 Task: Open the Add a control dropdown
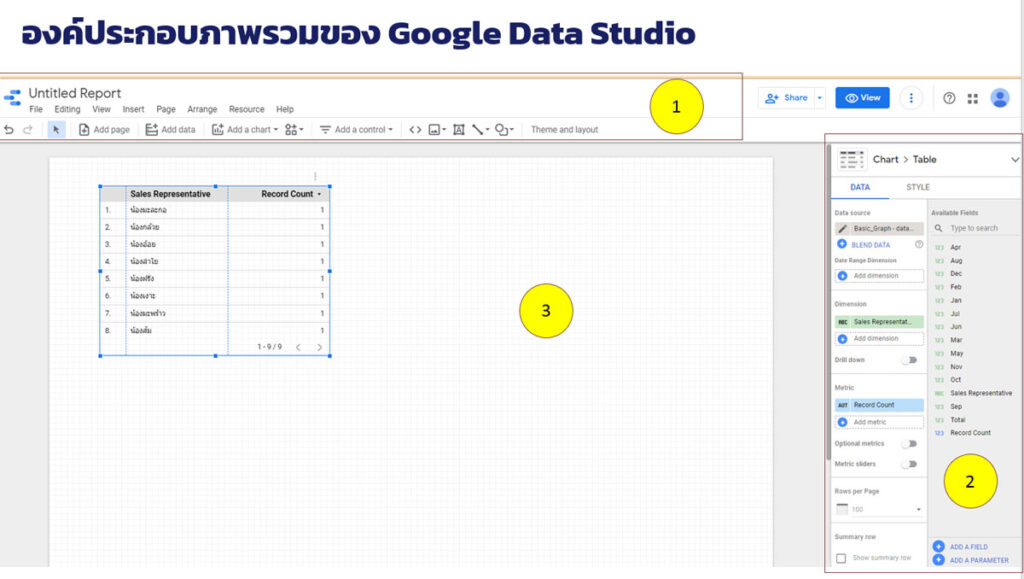point(357,130)
